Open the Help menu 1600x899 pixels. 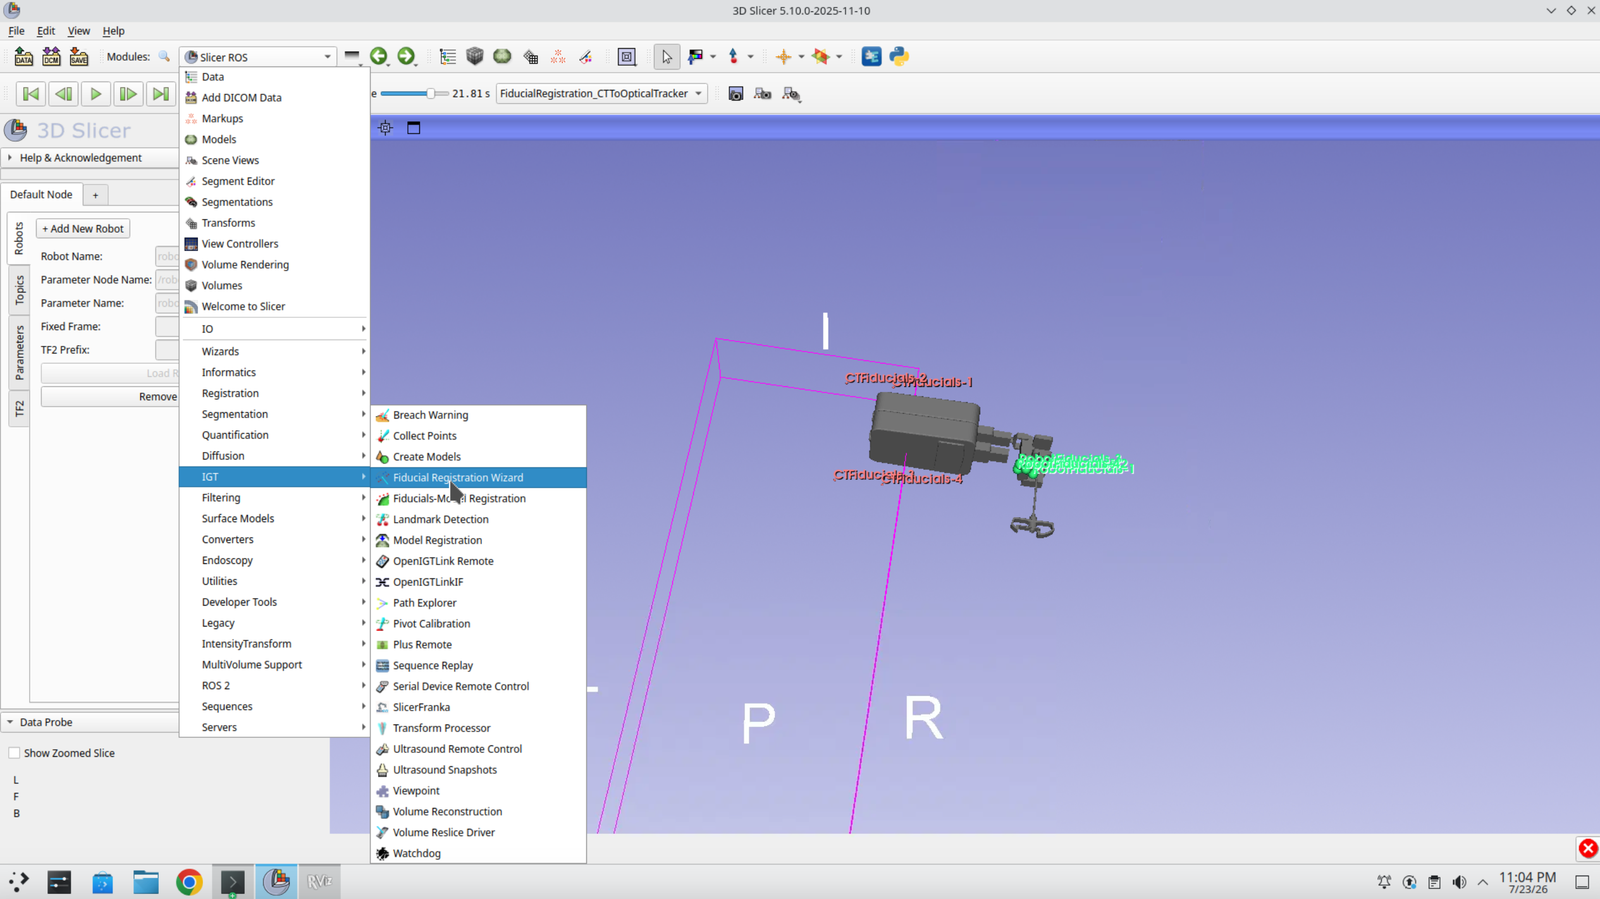pyautogui.click(x=113, y=31)
